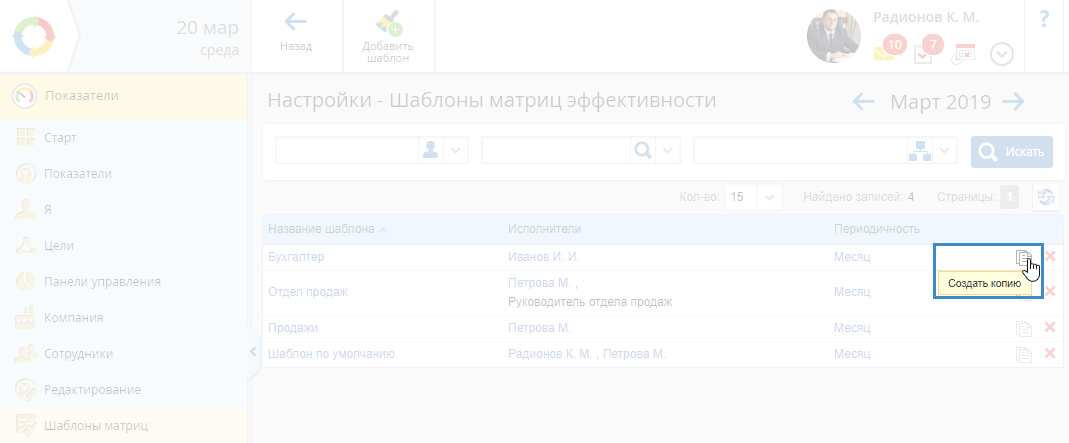Image resolution: width=1069 pixels, height=443 pixels.
Task: Expand the user profile menu chevron
Action: 1002,54
